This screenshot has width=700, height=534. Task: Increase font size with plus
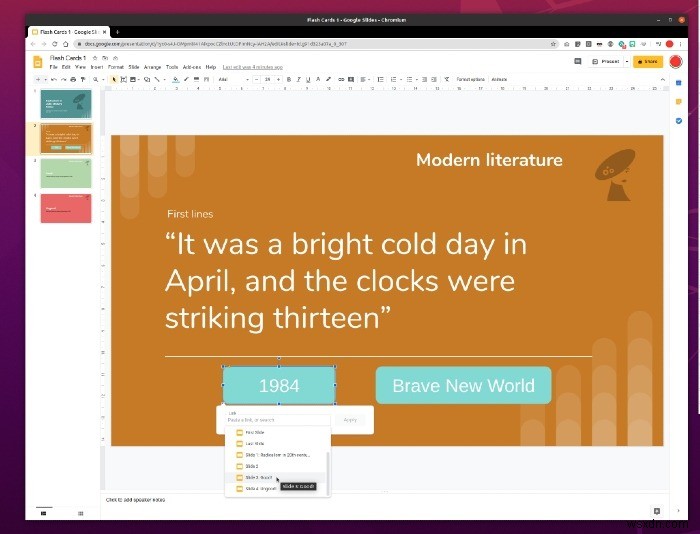279,79
